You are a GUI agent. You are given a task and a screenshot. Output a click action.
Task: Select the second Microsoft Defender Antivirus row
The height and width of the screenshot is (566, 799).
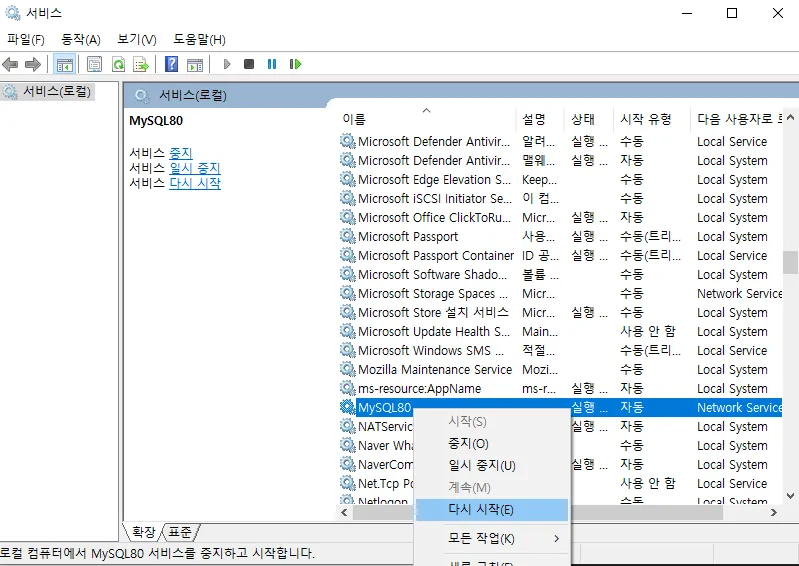561,160
